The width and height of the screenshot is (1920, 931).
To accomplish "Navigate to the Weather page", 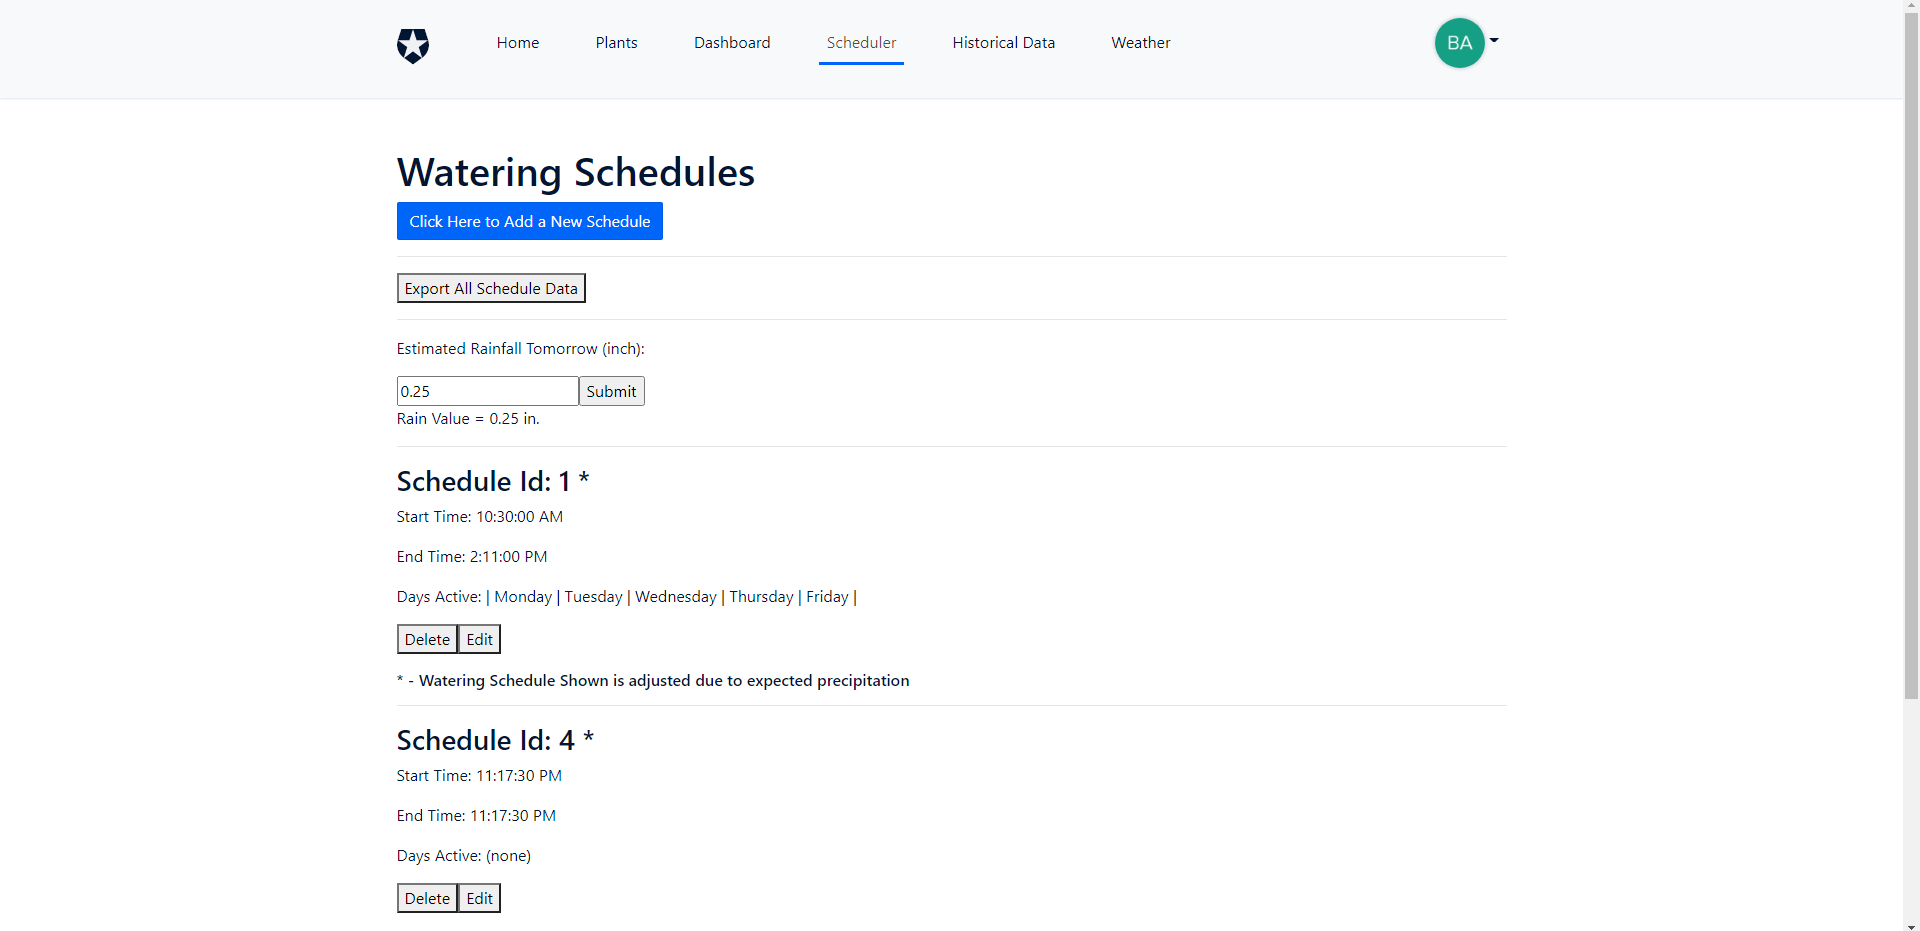I will (x=1140, y=43).
